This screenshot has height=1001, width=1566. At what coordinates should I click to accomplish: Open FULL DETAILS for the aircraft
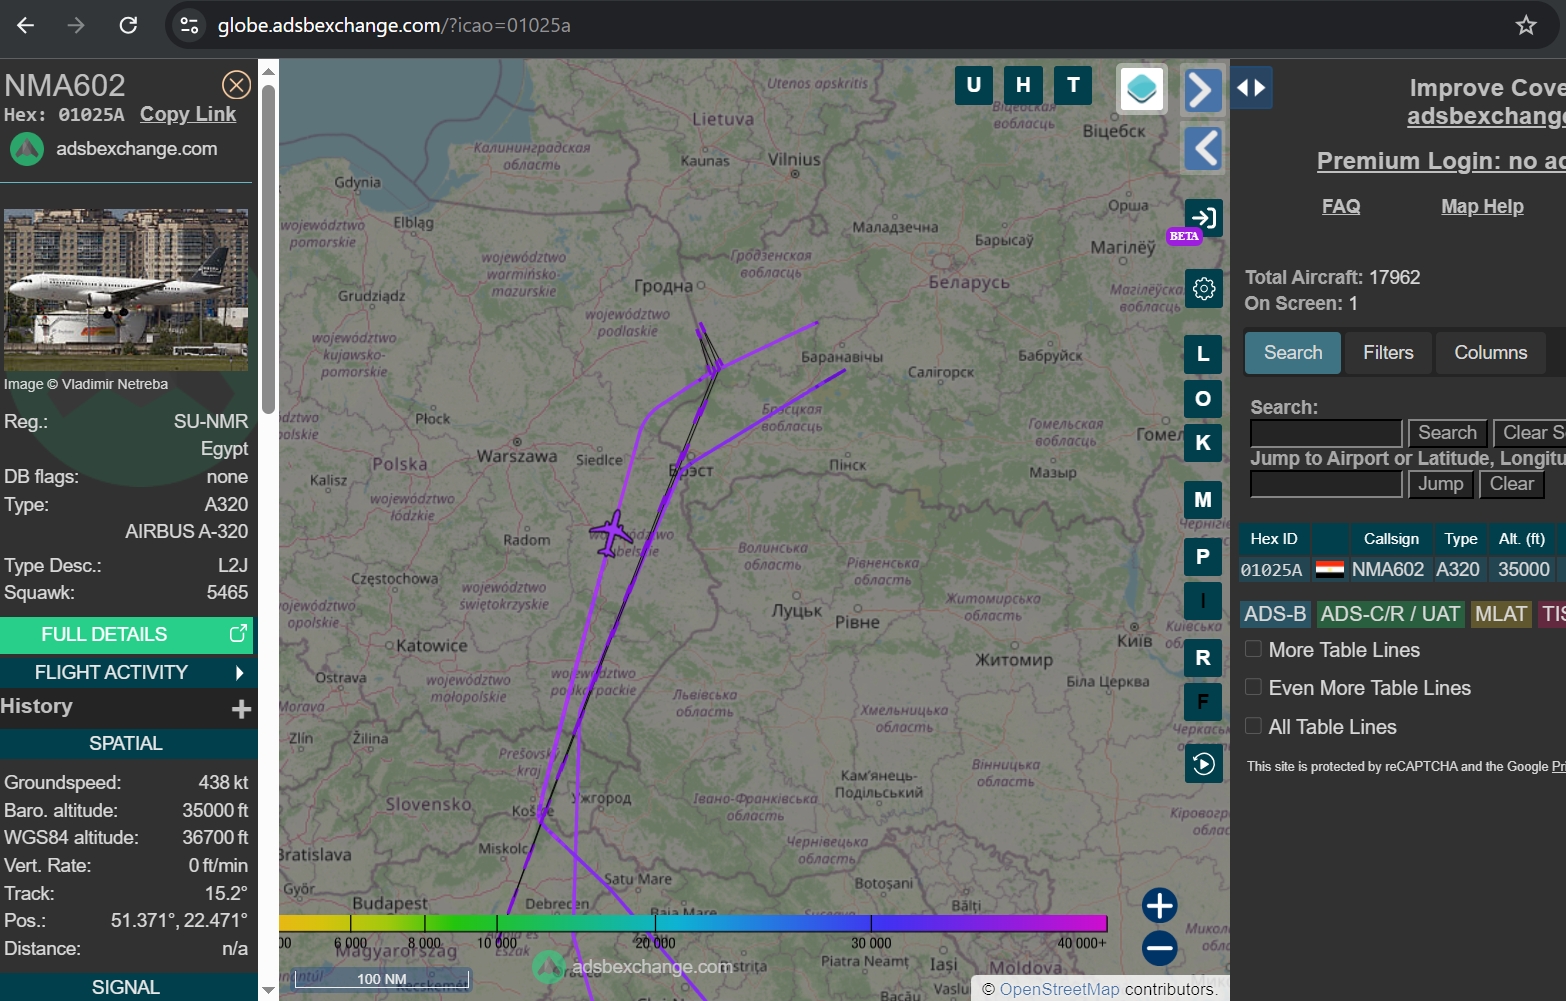pos(126,634)
